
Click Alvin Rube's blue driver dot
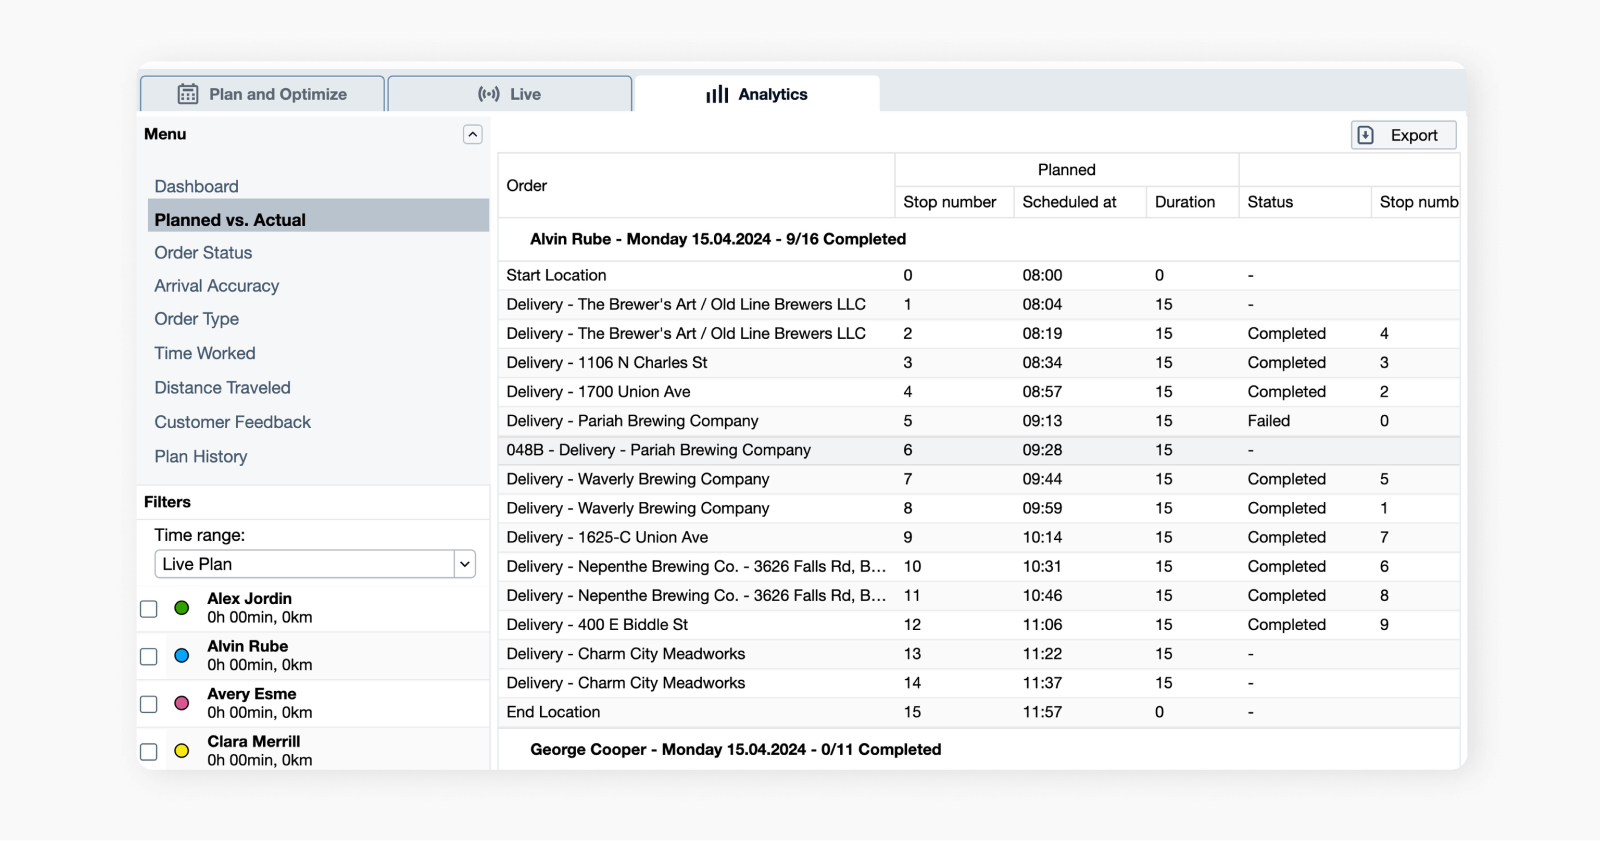coord(182,656)
